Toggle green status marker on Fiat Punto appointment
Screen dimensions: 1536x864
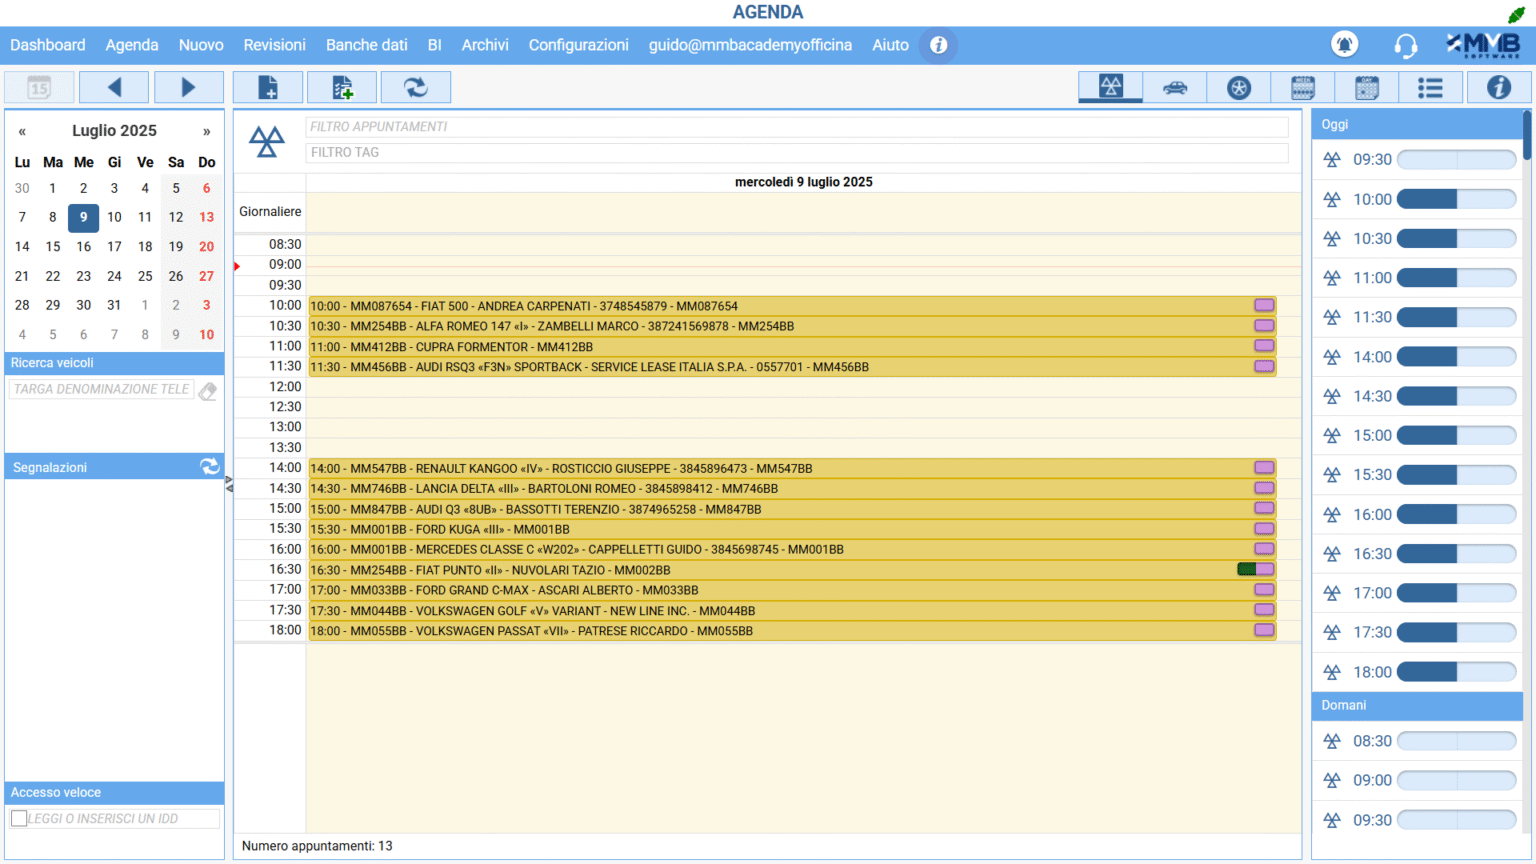pos(1246,570)
